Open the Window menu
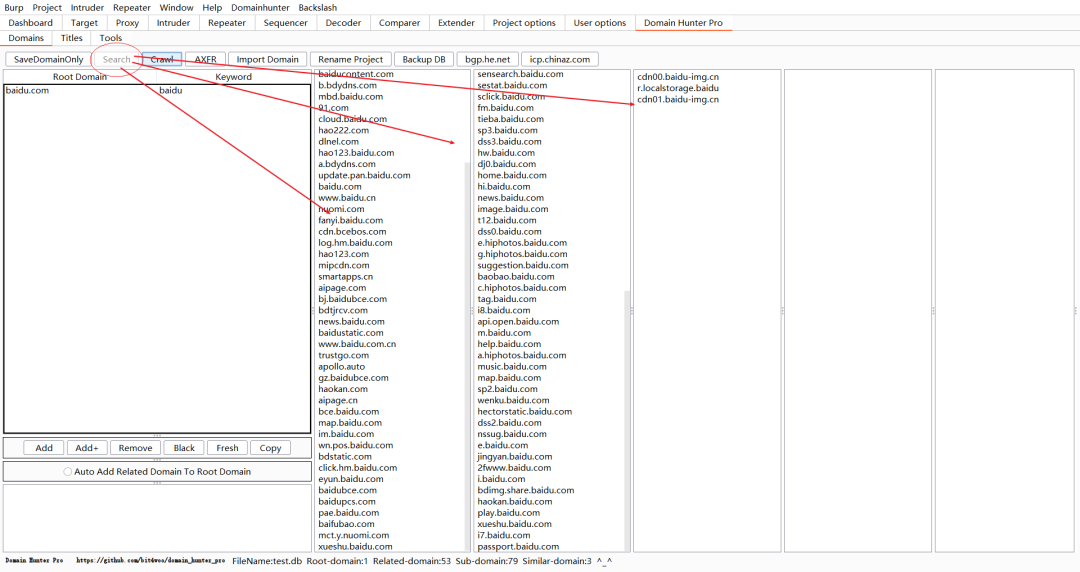The width and height of the screenshot is (1080, 572). (176, 8)
